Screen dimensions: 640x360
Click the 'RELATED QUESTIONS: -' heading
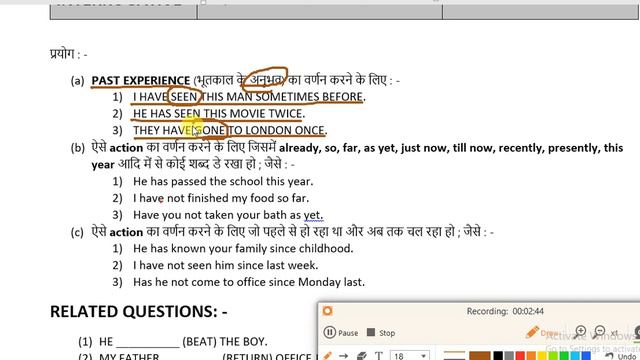(x=138, y=312)
